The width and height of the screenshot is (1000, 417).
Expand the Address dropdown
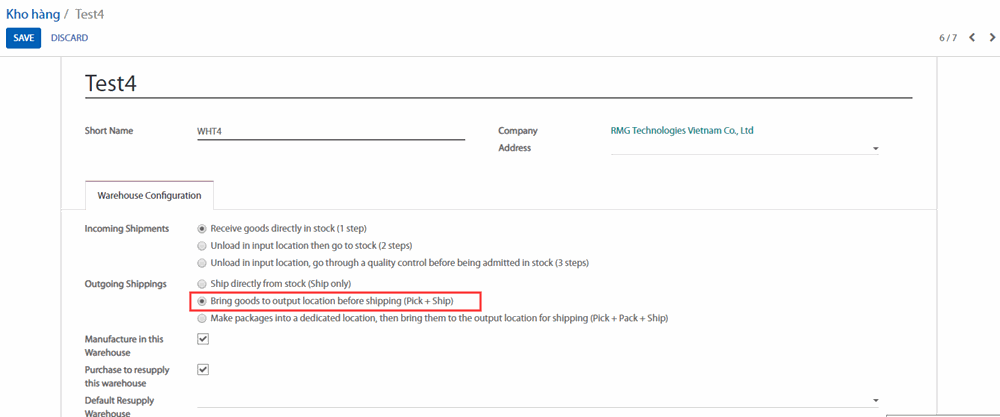875,149
